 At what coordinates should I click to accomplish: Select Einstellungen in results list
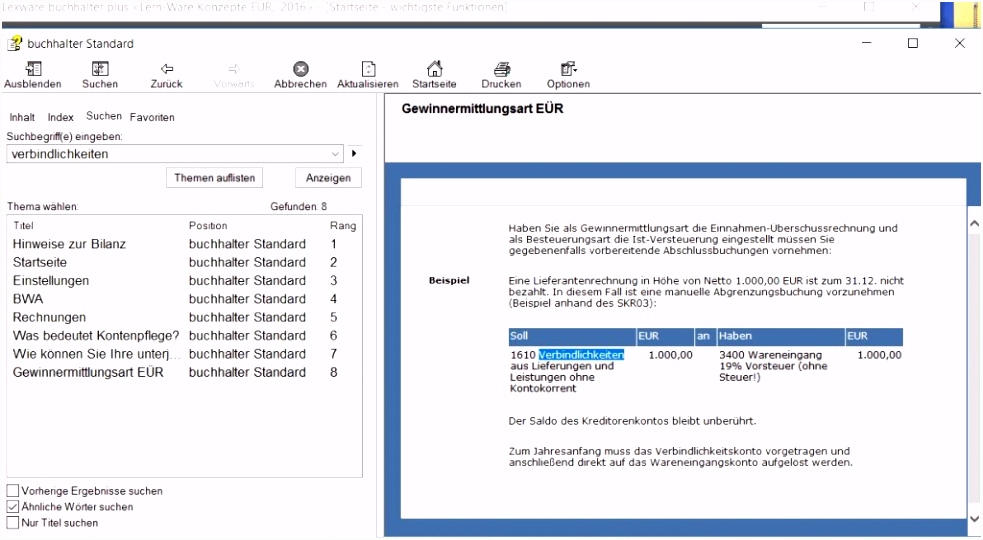pyautogui.click(x=184, y=280)
